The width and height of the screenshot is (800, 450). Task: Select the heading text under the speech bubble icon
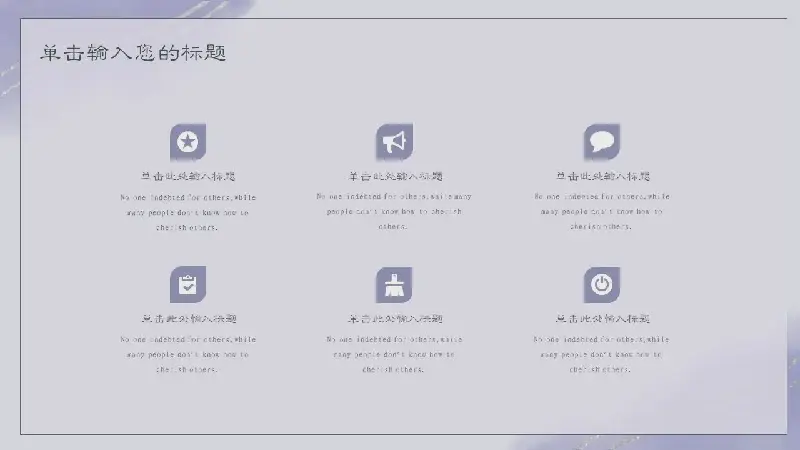(x=602, y=176)
